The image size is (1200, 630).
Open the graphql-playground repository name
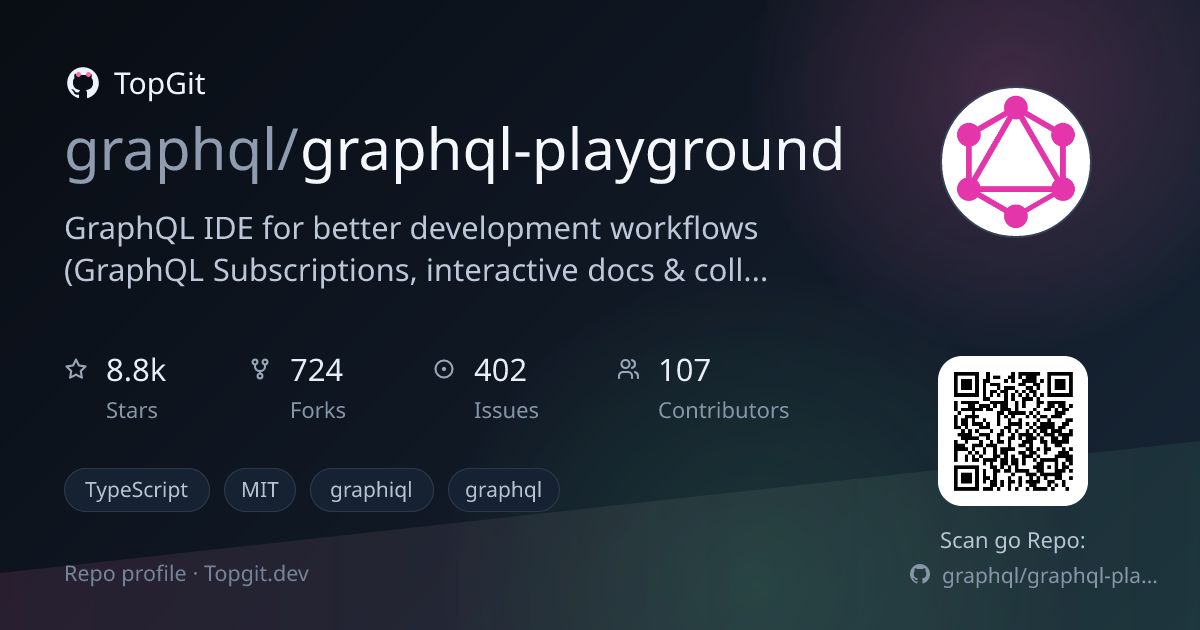tap(573, 153)
